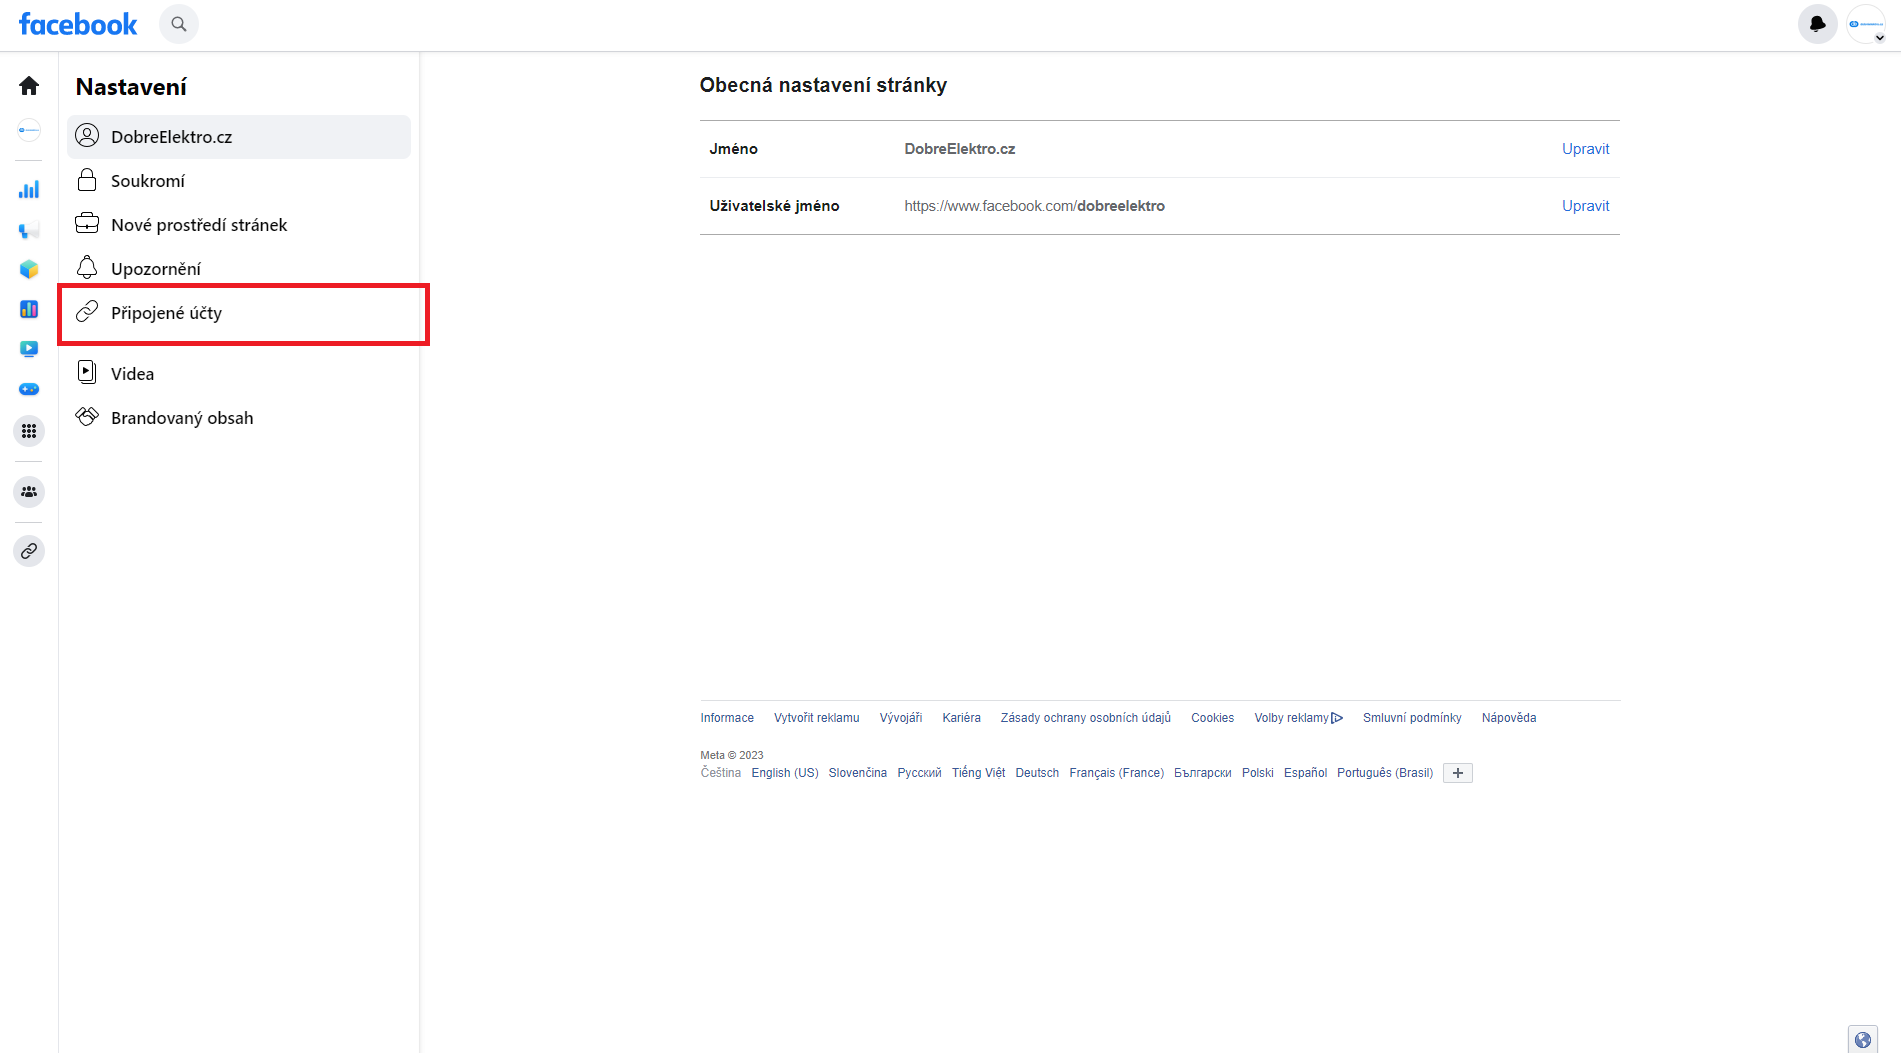1901x1053 pixels.
Task: Open the colorful cube icon
Action: (x=29, y=269)
